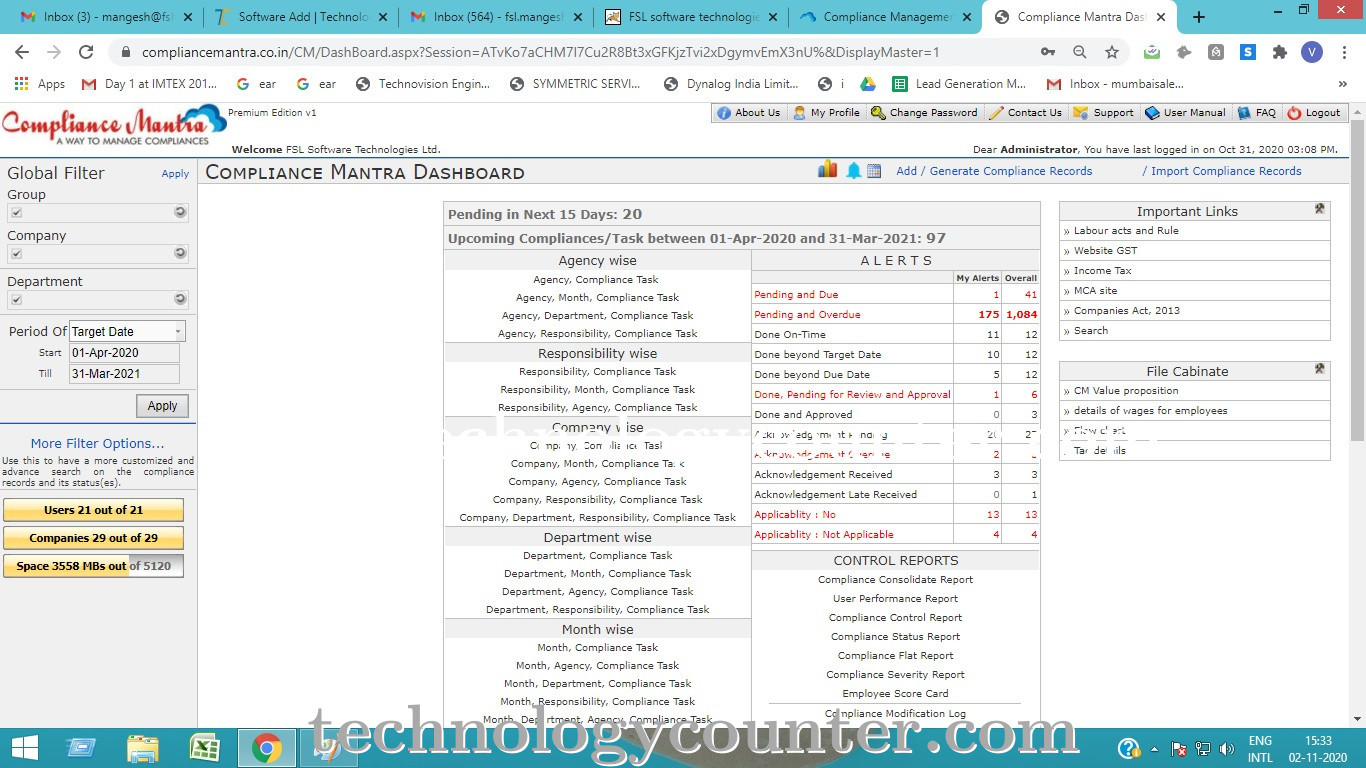Open the Chrome three-dot menu
The width and height of the screenshot is (1366, 768).
click(1344, 52)
